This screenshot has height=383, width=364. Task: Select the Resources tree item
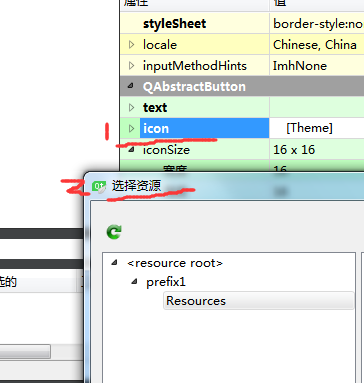point(258,301)
